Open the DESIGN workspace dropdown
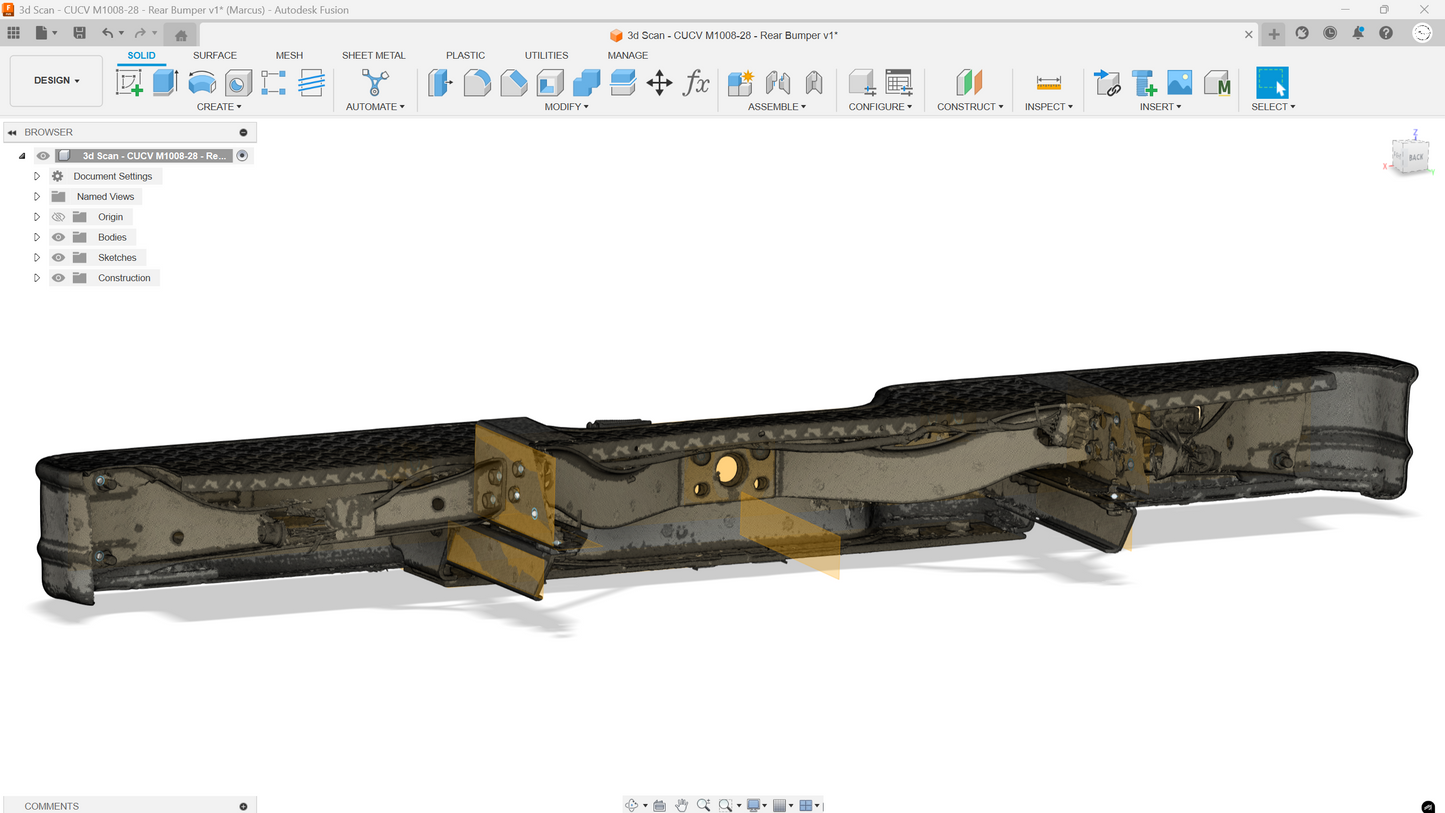Viewport: 1445px width, 813px height. point(56,80)
